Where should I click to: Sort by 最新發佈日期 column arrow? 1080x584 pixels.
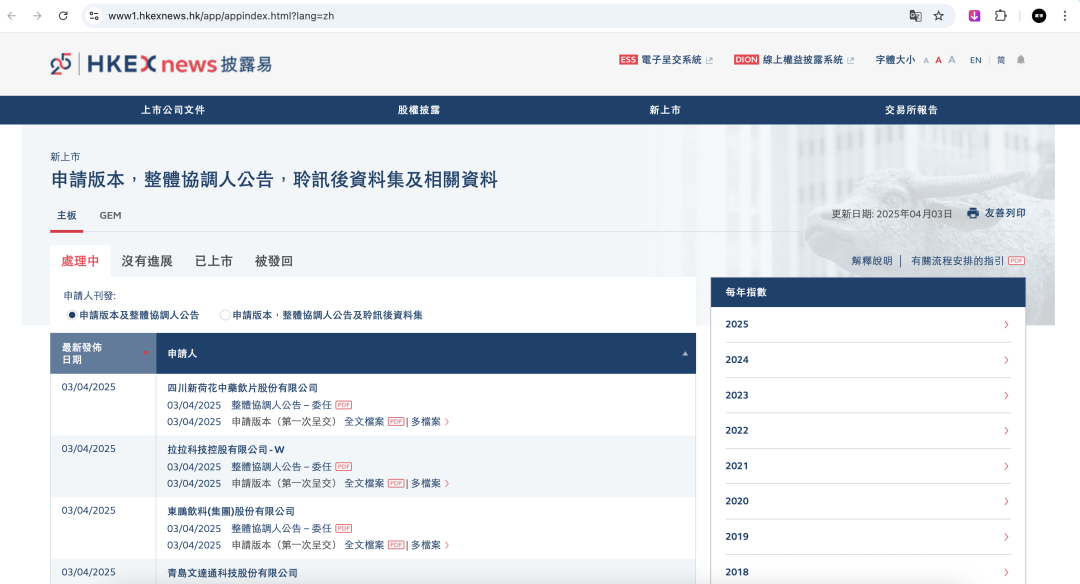146,353
